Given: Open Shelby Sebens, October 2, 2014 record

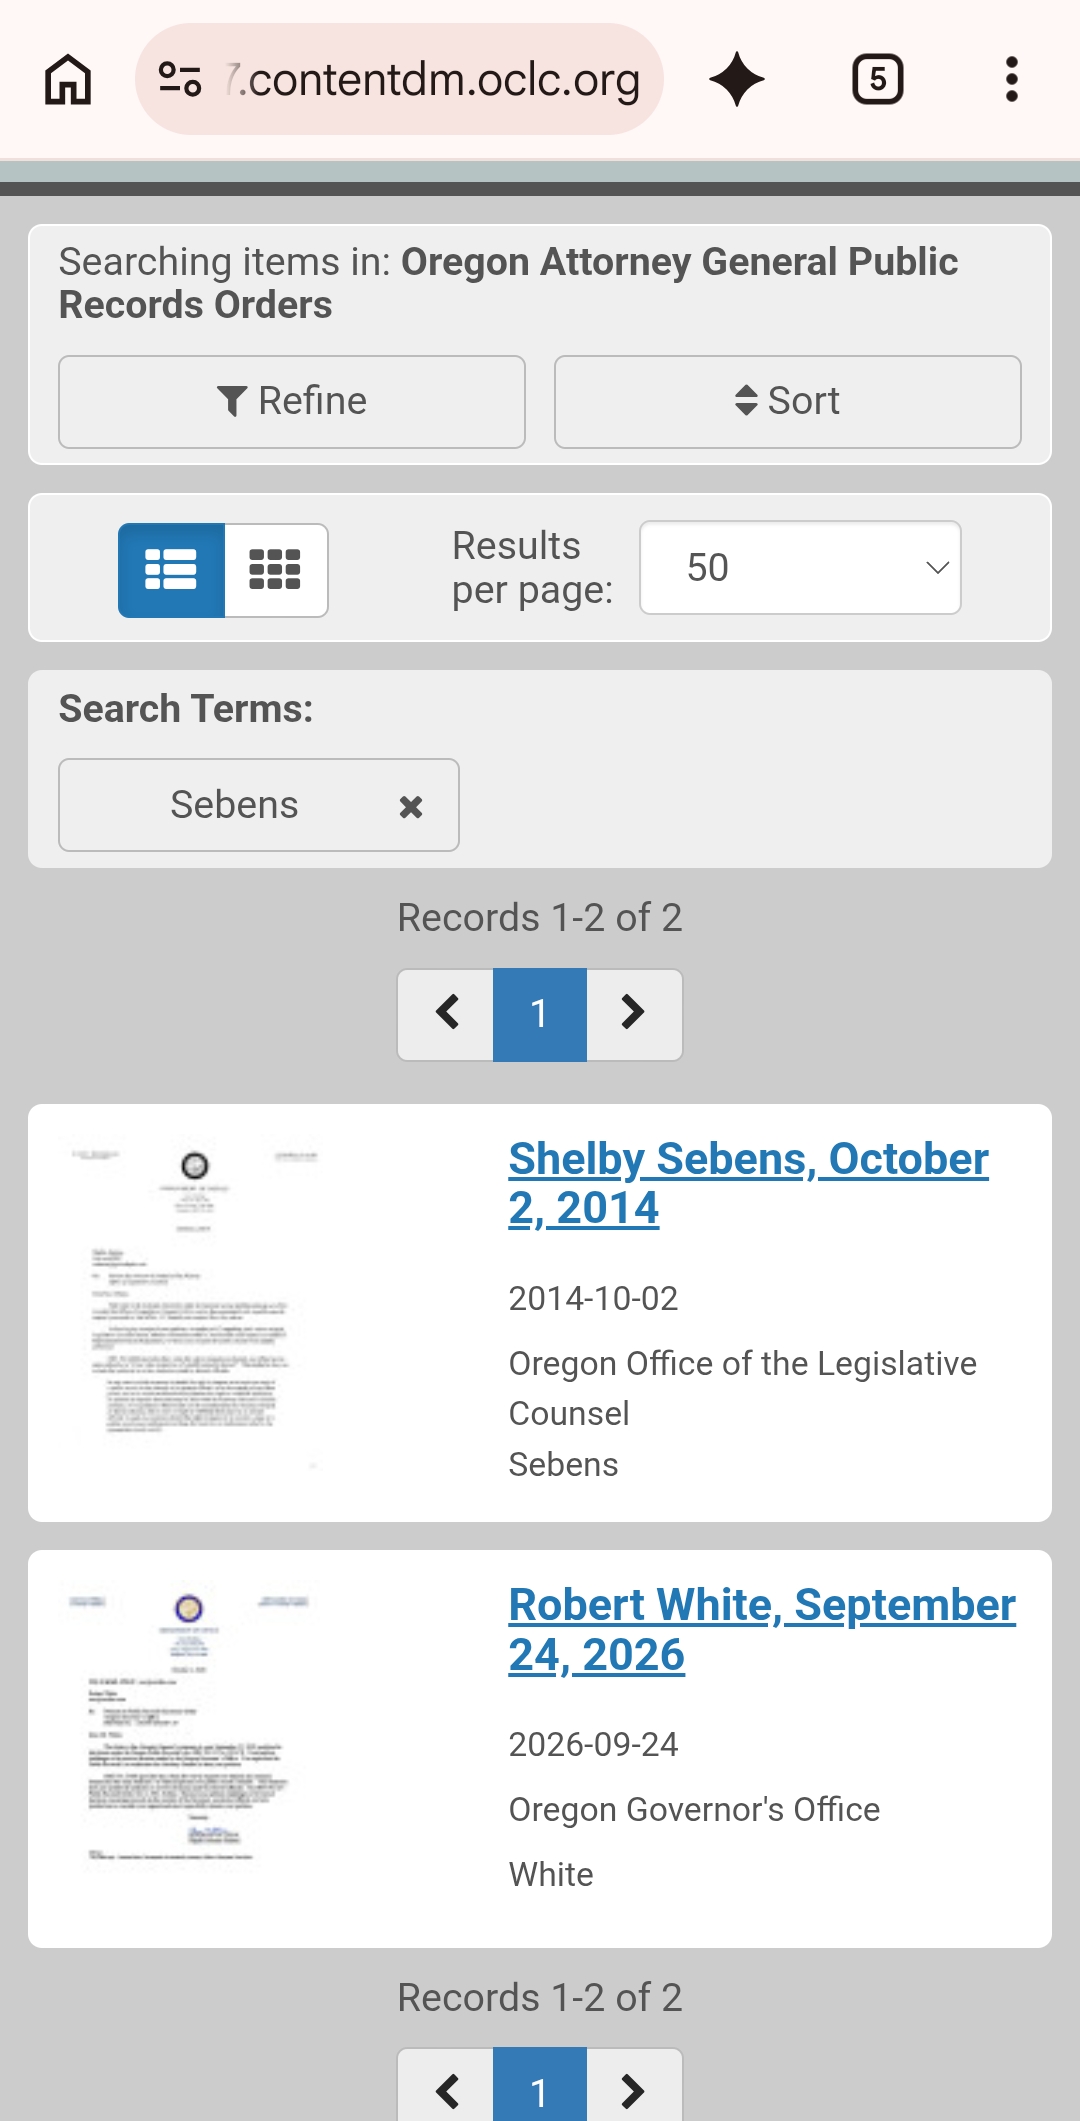Looking at the screenshot, I should pos(748,1183).
